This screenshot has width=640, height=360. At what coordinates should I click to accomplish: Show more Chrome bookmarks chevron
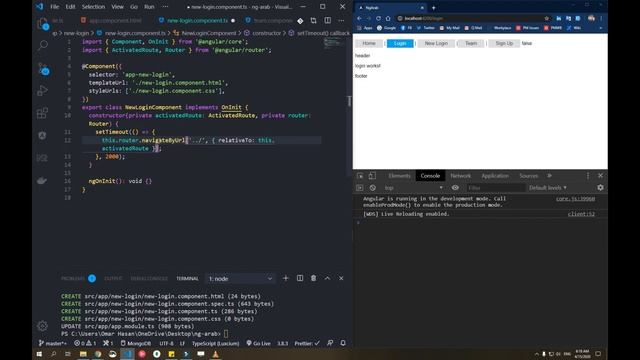tap(600, 28)
